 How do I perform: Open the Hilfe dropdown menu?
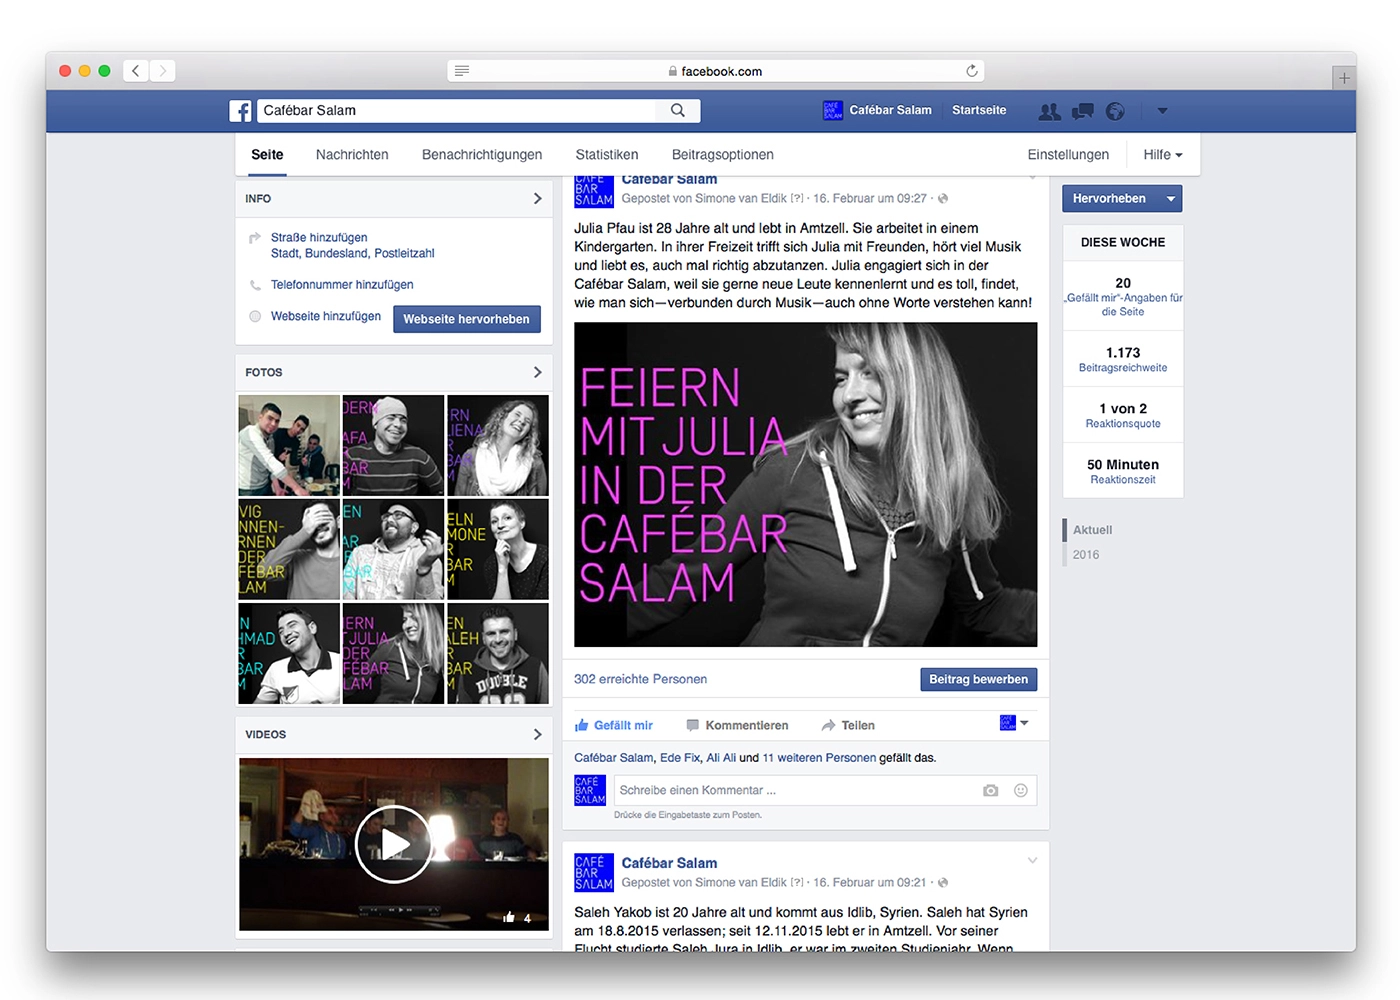point(1162,155)
